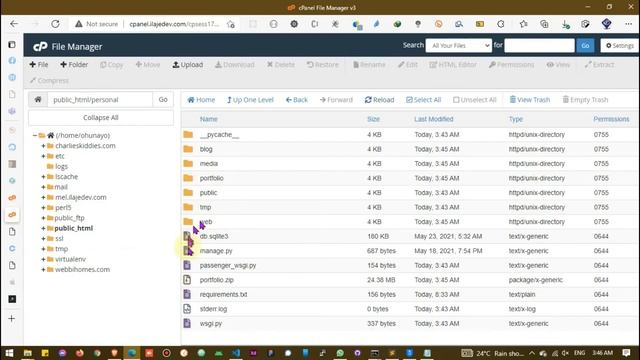The width and height of the screenshot is (640, 360).
Task: Select the stderr.log file icon
Action: [187, 309]
